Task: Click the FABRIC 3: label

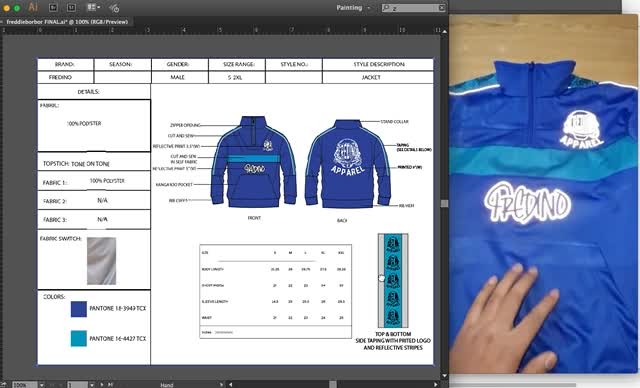Action: coord(55,219)
